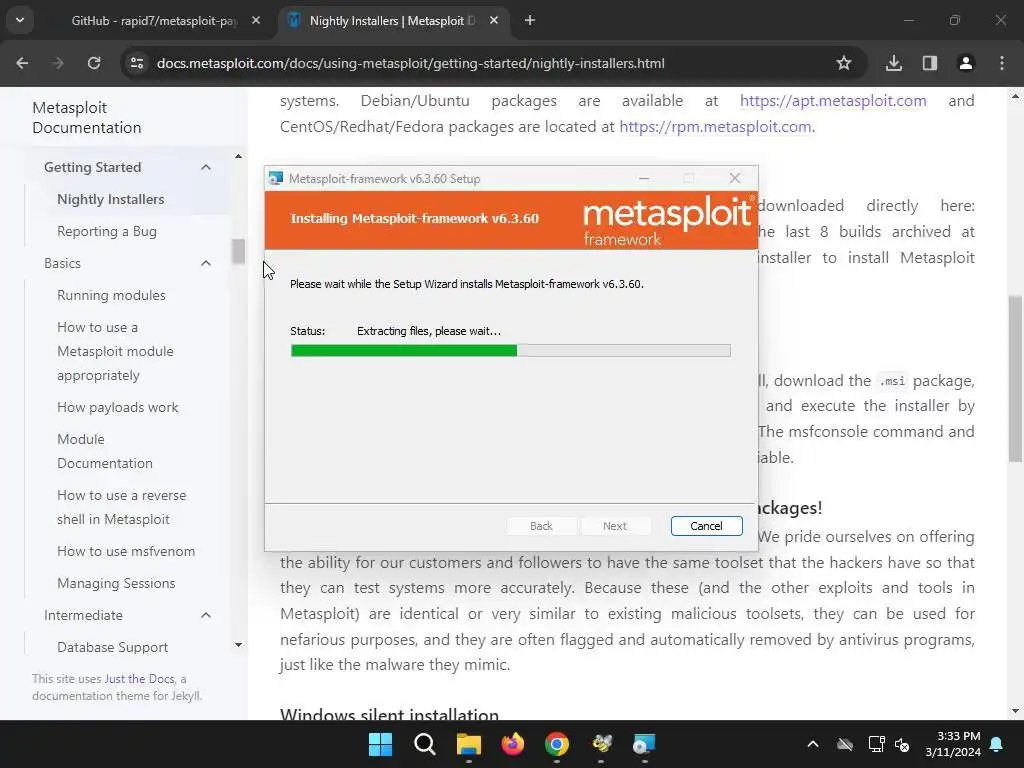Collapse the Basics section chevron
The width and height of the screenshot is (1024, 768).
(206, 263)
